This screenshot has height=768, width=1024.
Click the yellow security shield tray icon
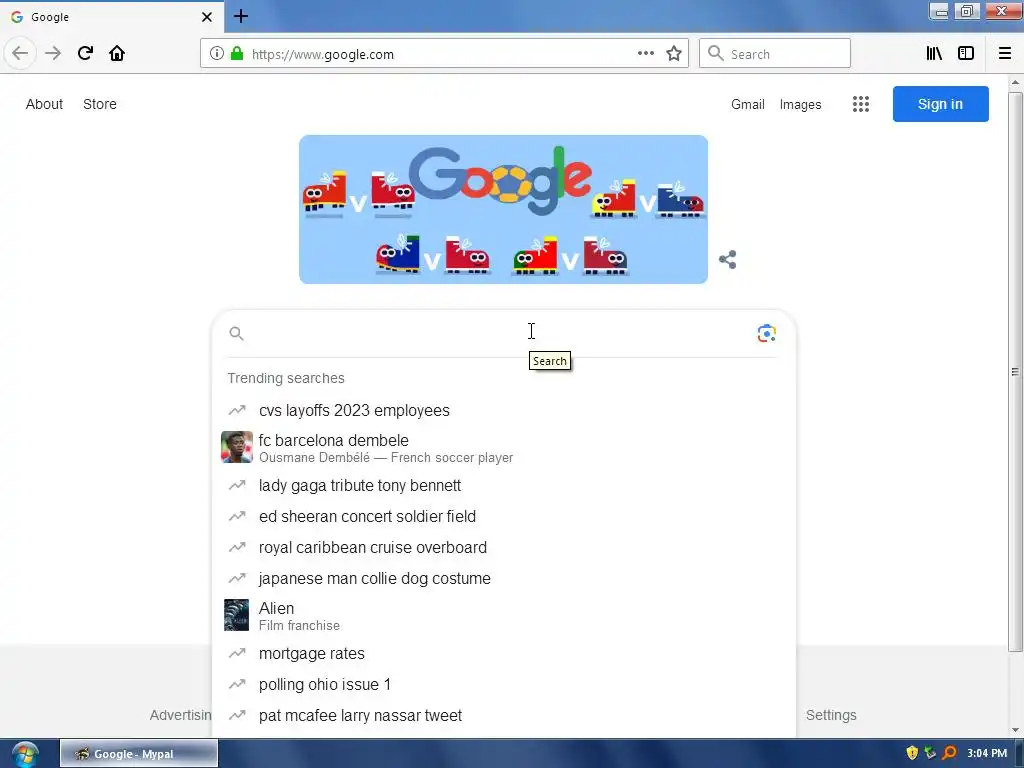[912, 753]
